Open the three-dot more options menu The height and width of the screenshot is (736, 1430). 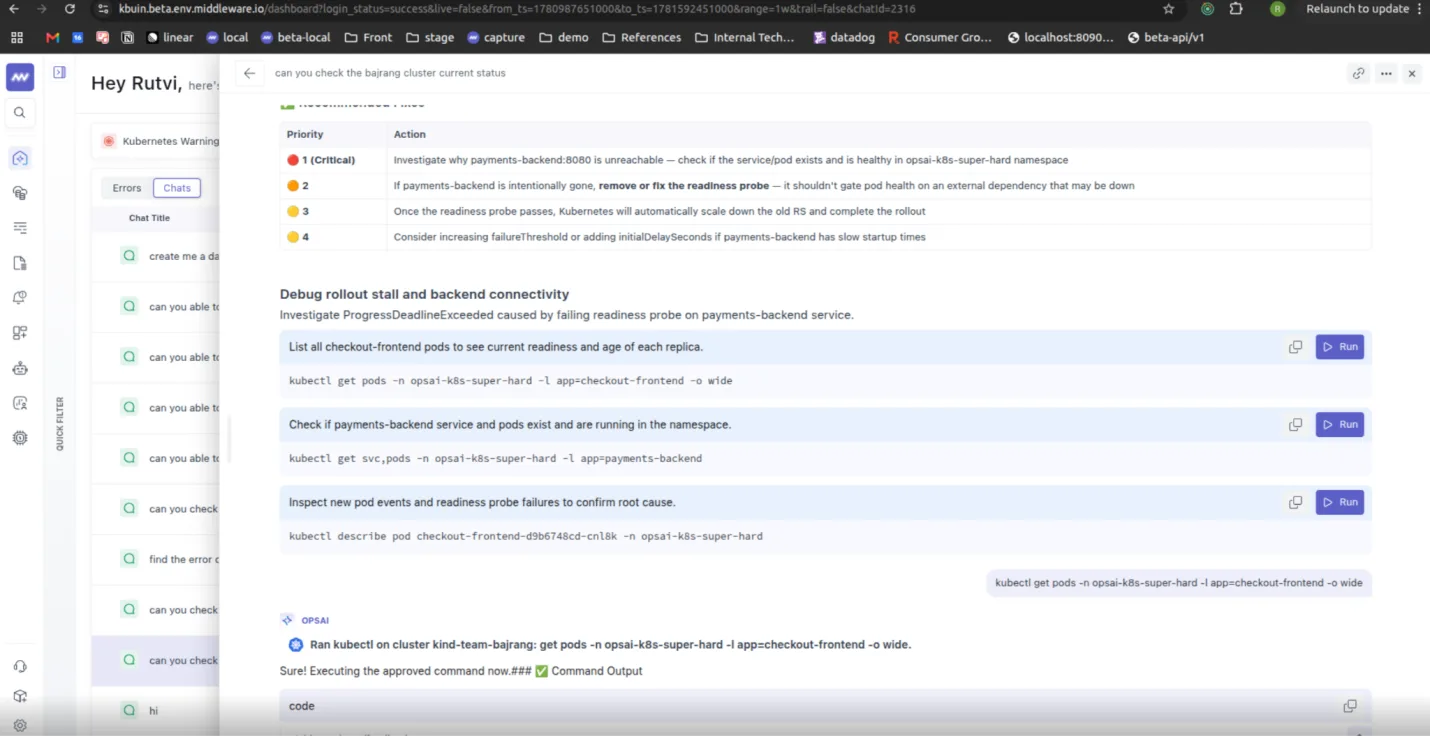(1386, 73)
